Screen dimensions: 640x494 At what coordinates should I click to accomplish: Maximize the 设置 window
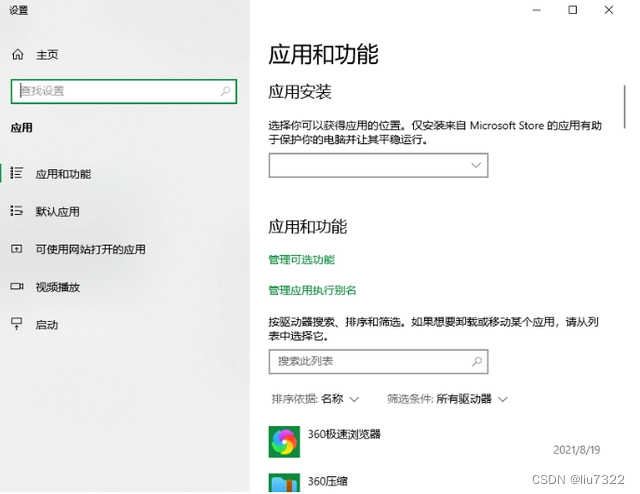point(573,10)
